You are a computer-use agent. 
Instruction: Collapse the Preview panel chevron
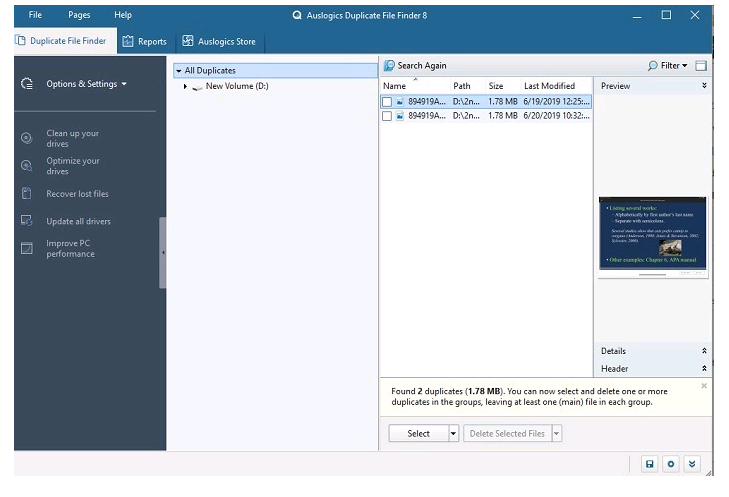[704, 86]
